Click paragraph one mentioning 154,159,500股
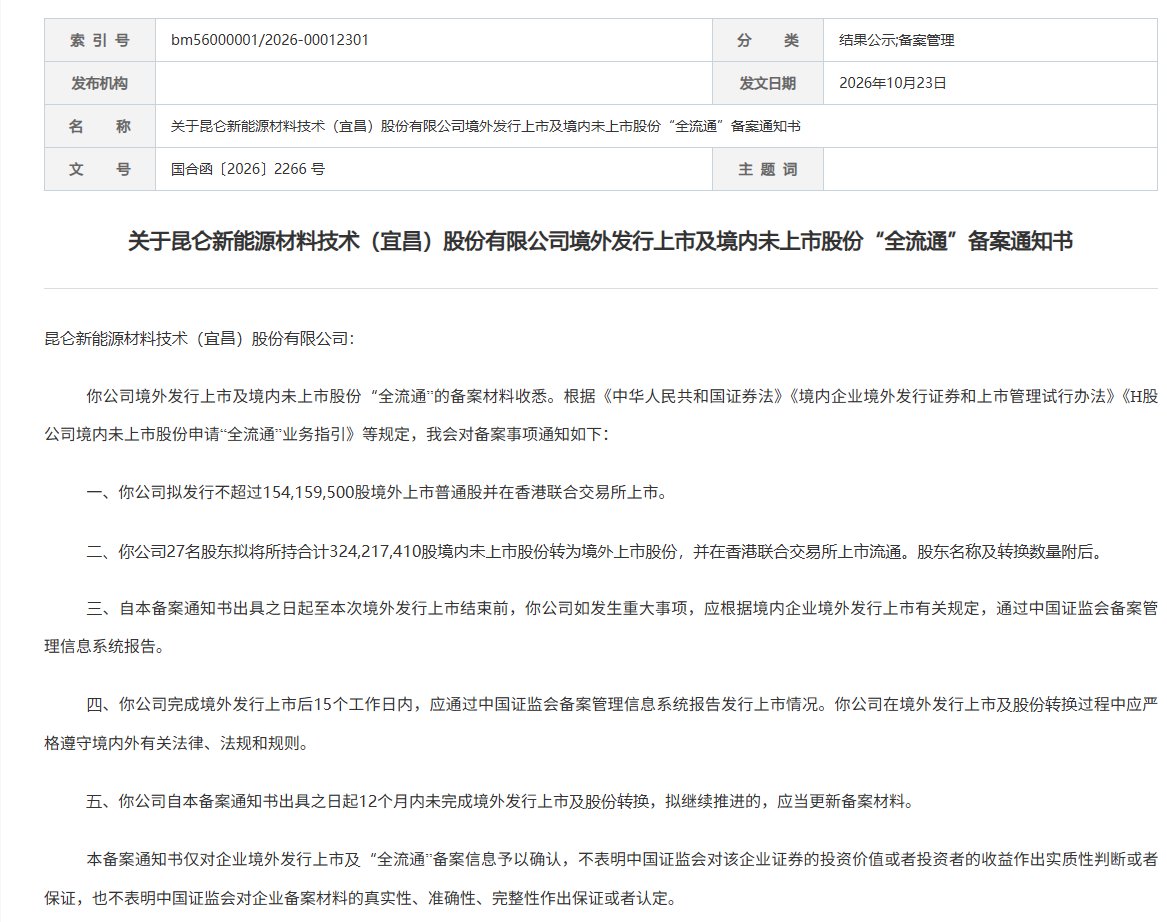 coord(377,492)
